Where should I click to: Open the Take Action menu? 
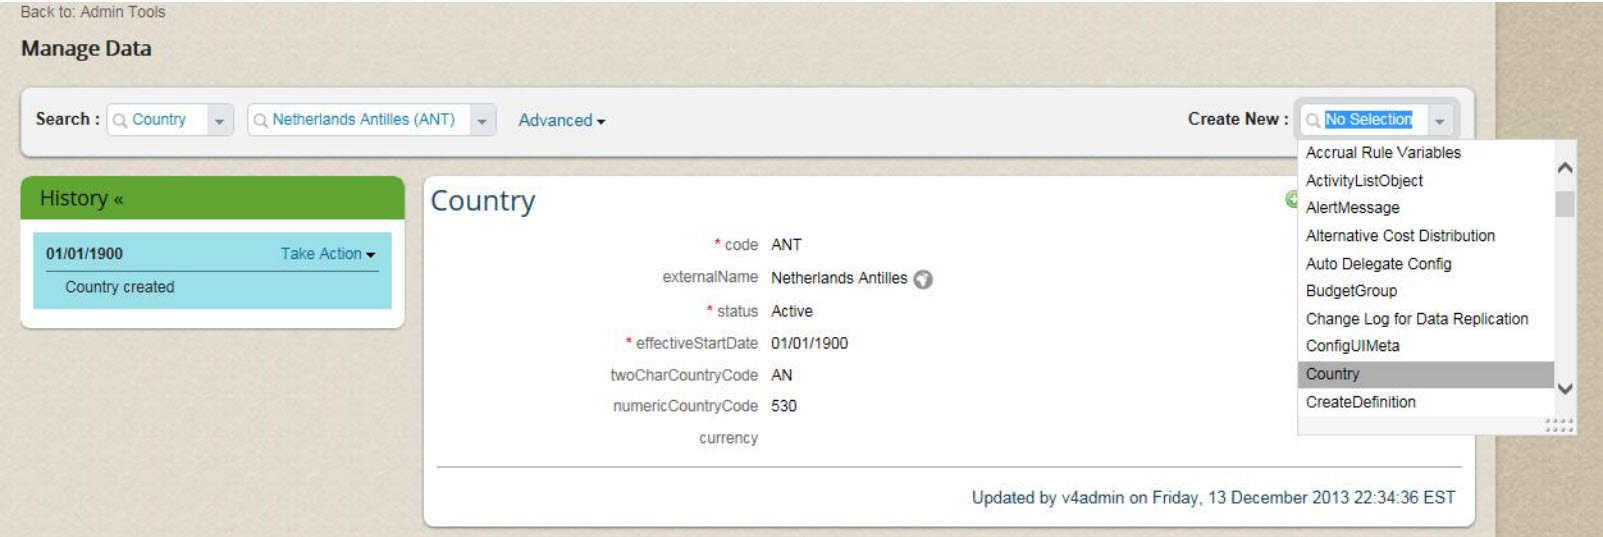pos(328,254)
